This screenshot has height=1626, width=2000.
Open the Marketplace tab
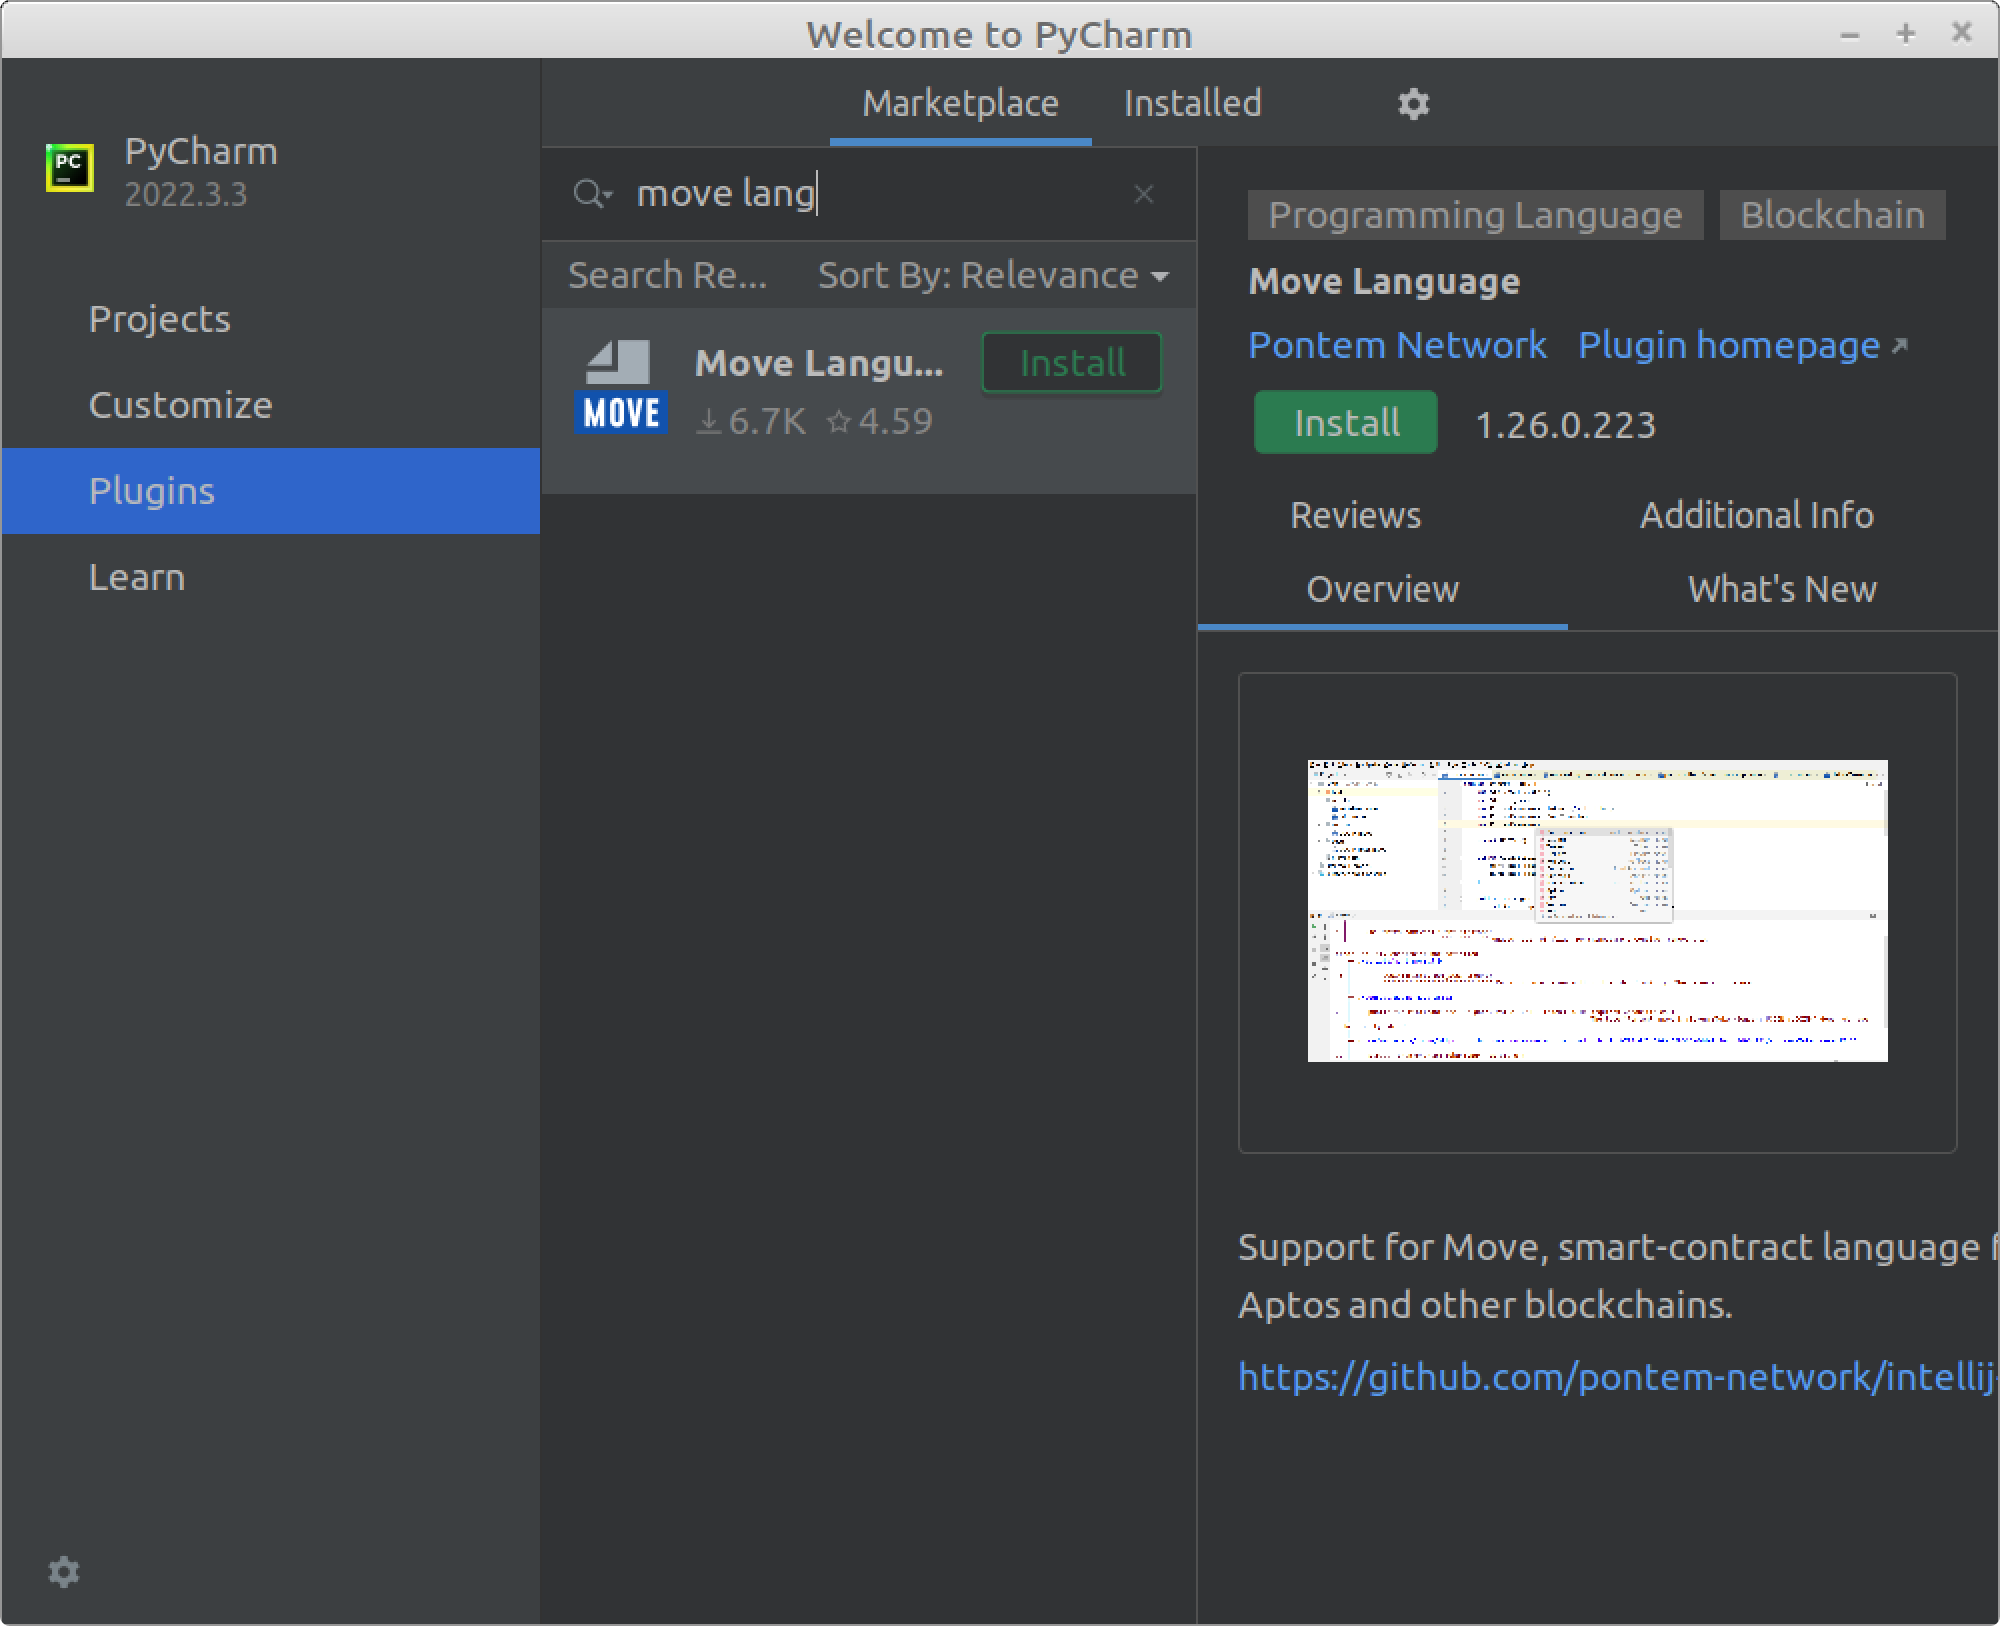pos(960,103)
